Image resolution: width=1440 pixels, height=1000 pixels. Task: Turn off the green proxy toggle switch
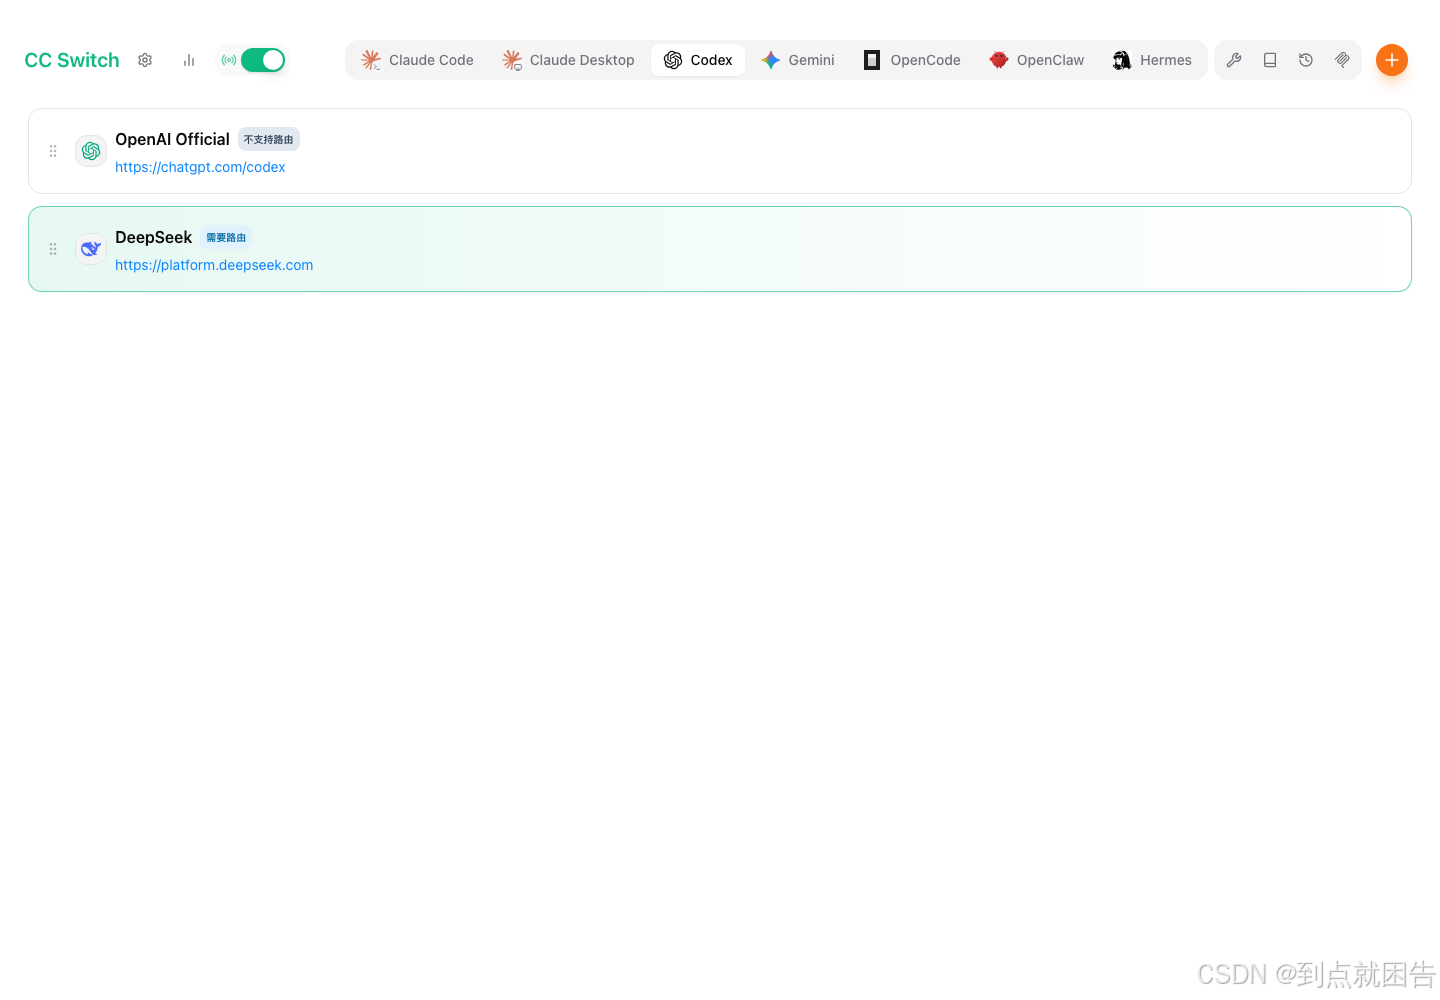[263, 60]
